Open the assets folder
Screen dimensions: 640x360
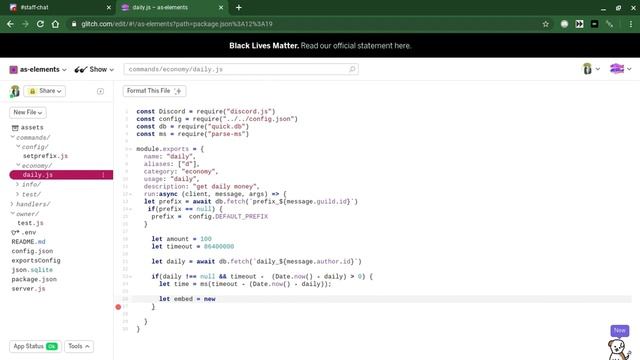coord(28,128)
